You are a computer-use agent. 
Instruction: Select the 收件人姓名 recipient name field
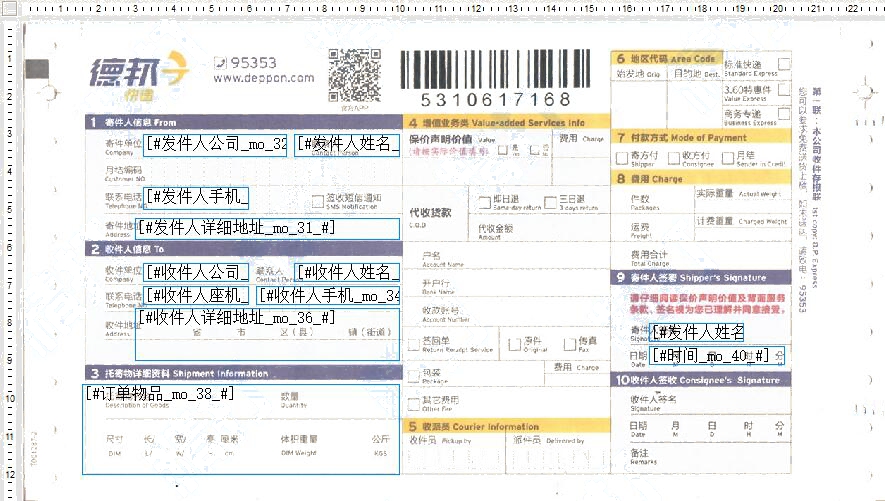(x=347, y=273)
